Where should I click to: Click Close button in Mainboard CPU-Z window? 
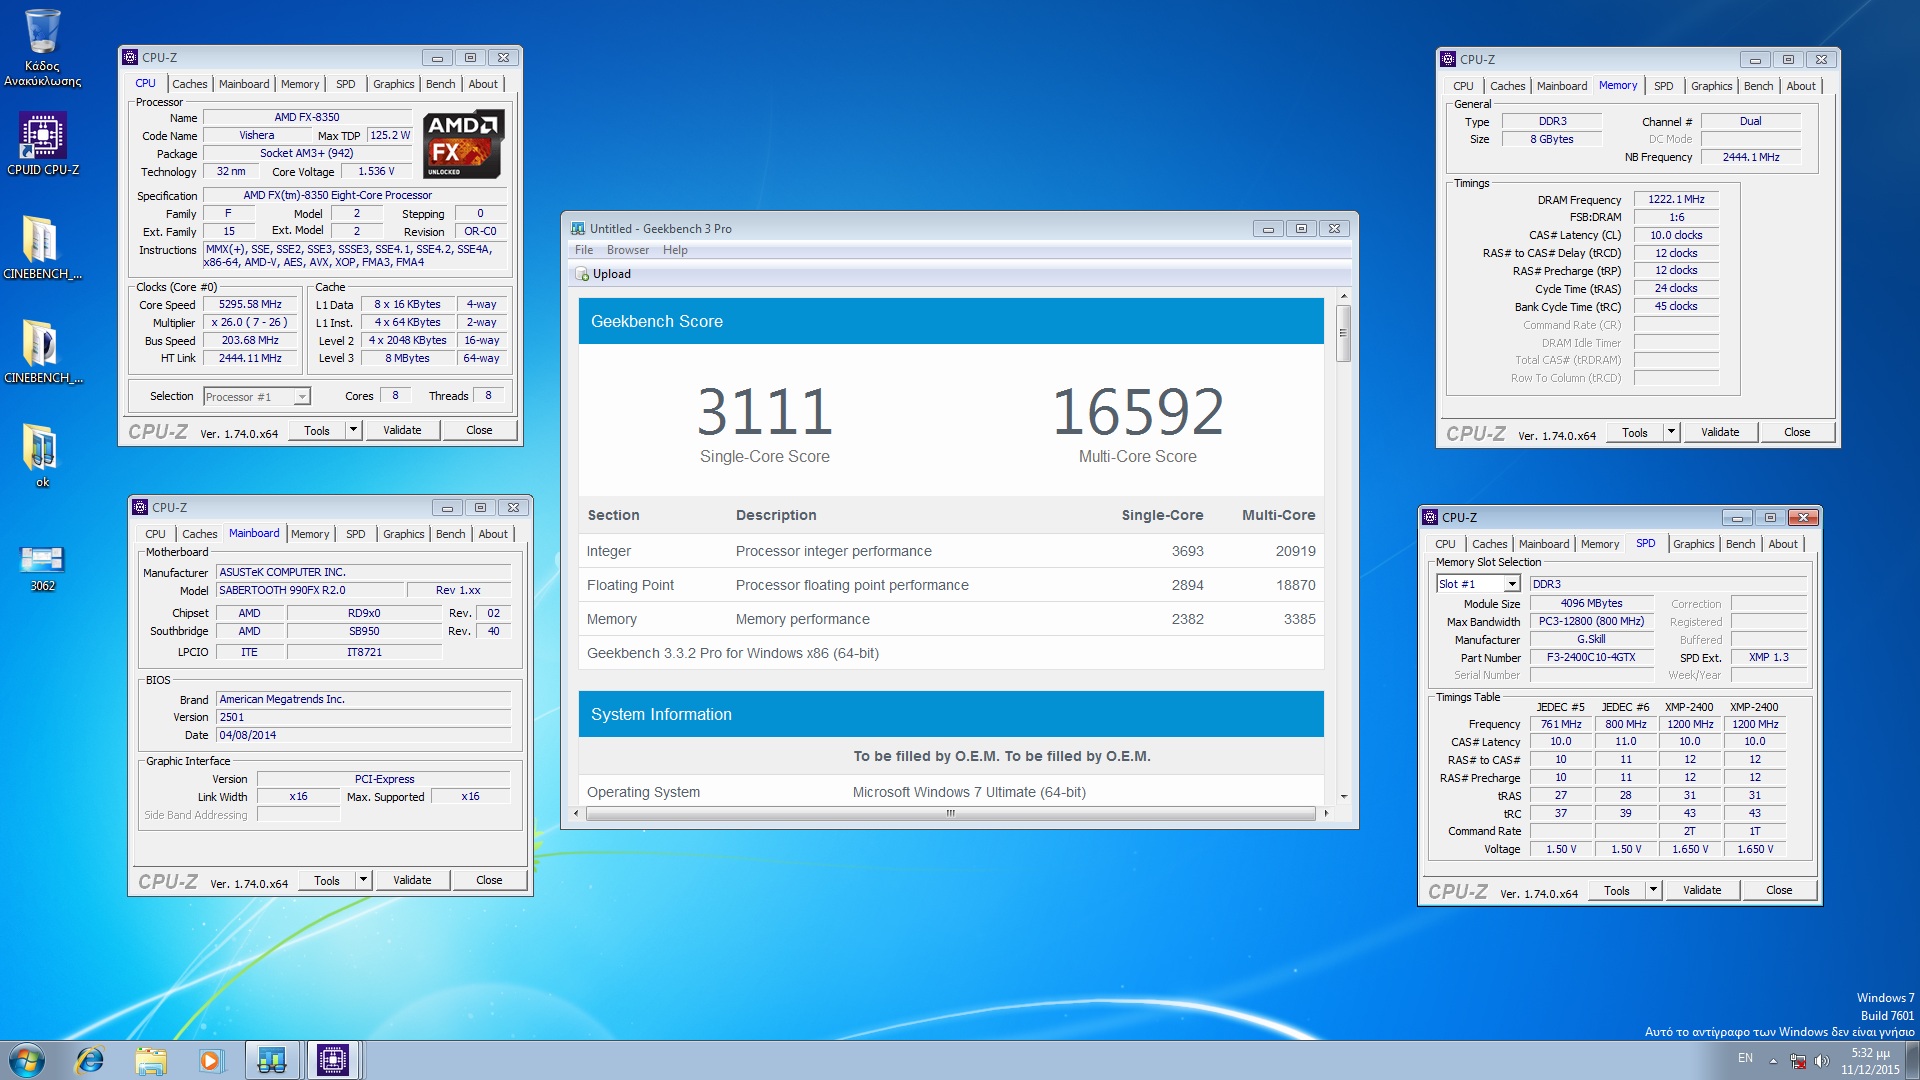(489, 880)
